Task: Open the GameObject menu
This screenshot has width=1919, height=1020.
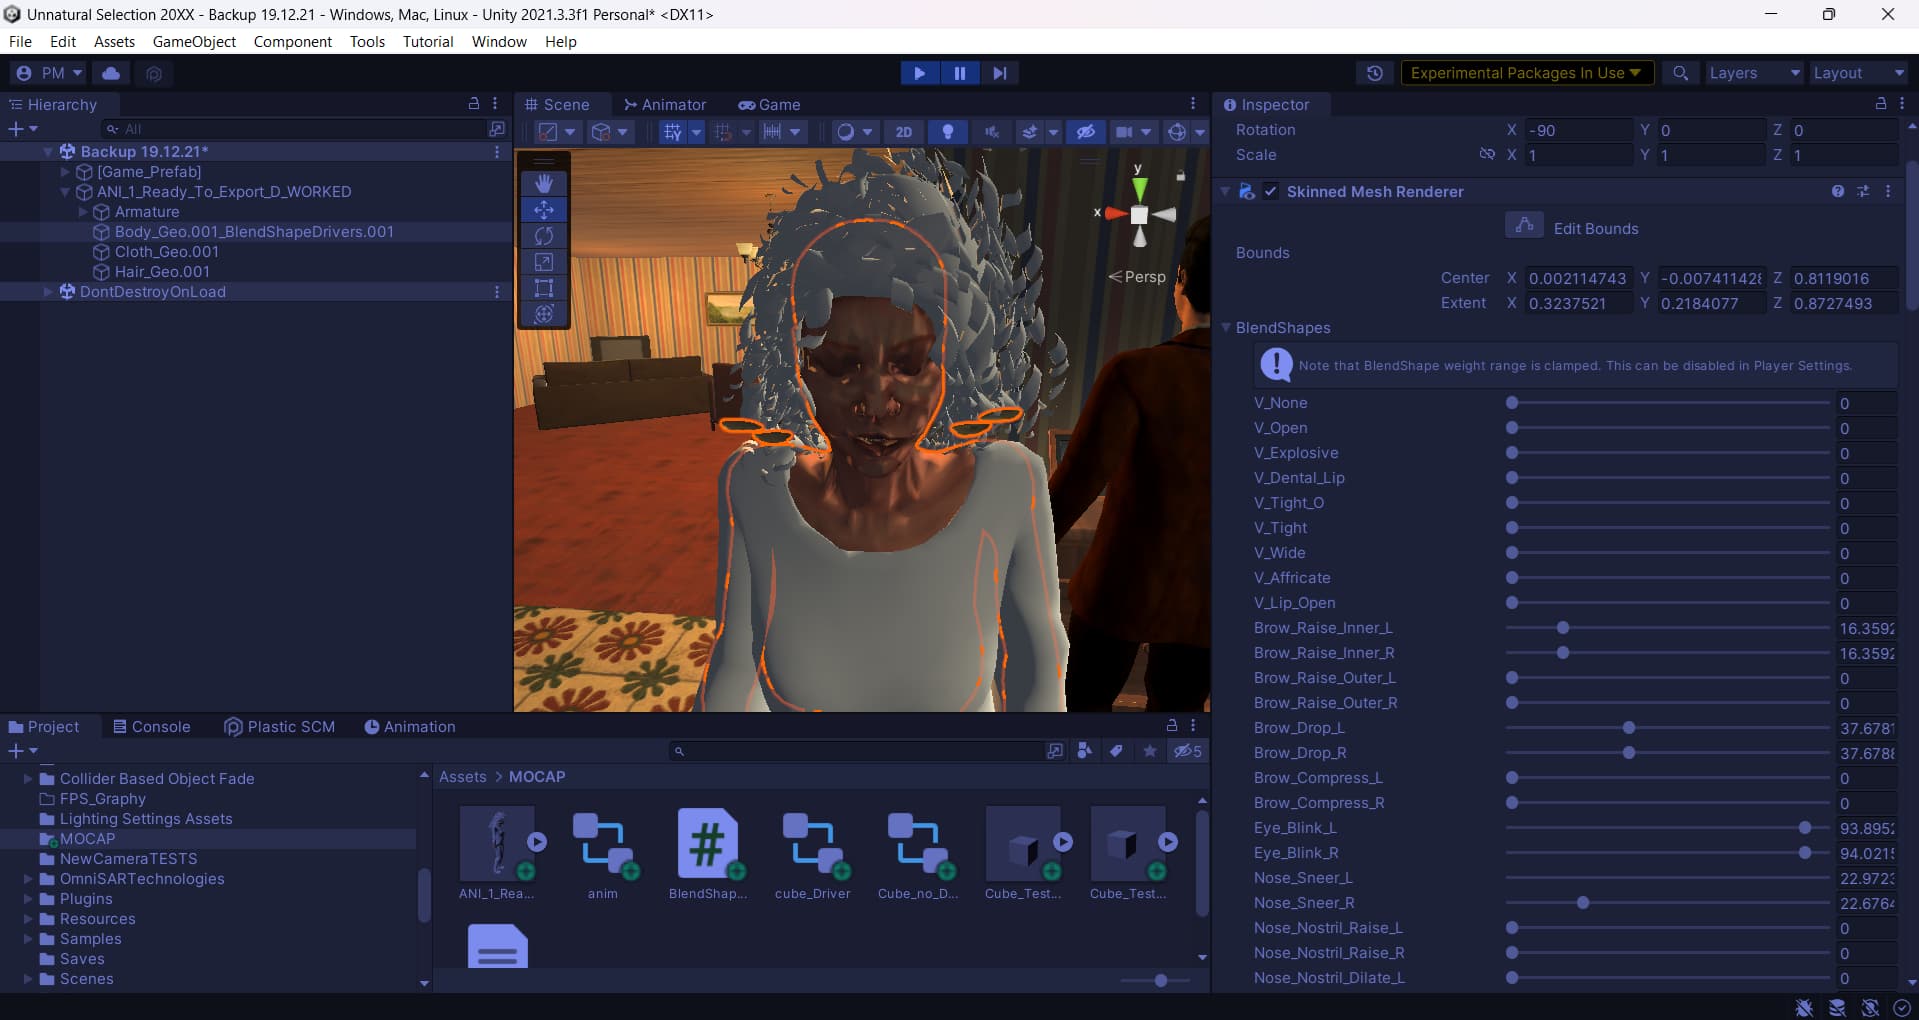Action: [194, 41]
